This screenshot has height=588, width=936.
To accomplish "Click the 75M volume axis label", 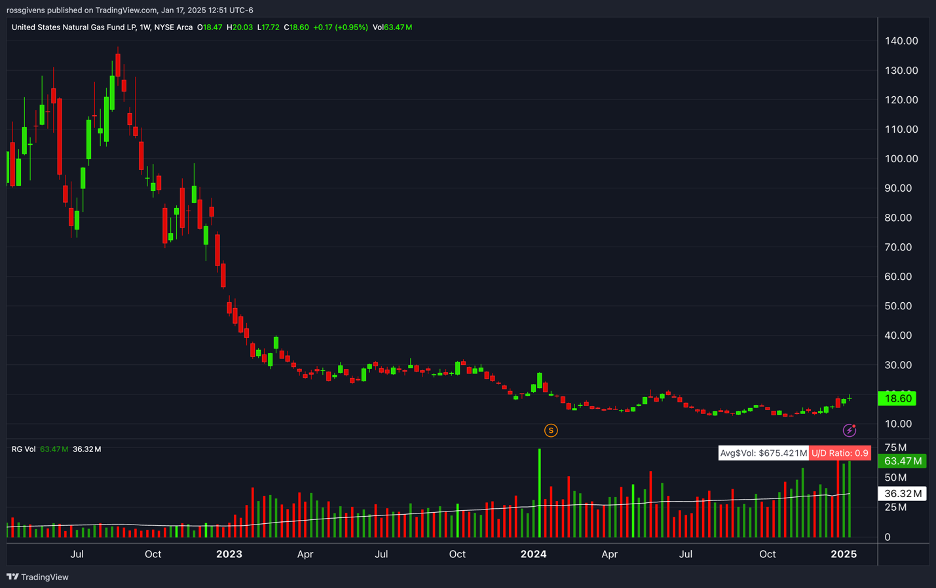I will 895,448.
